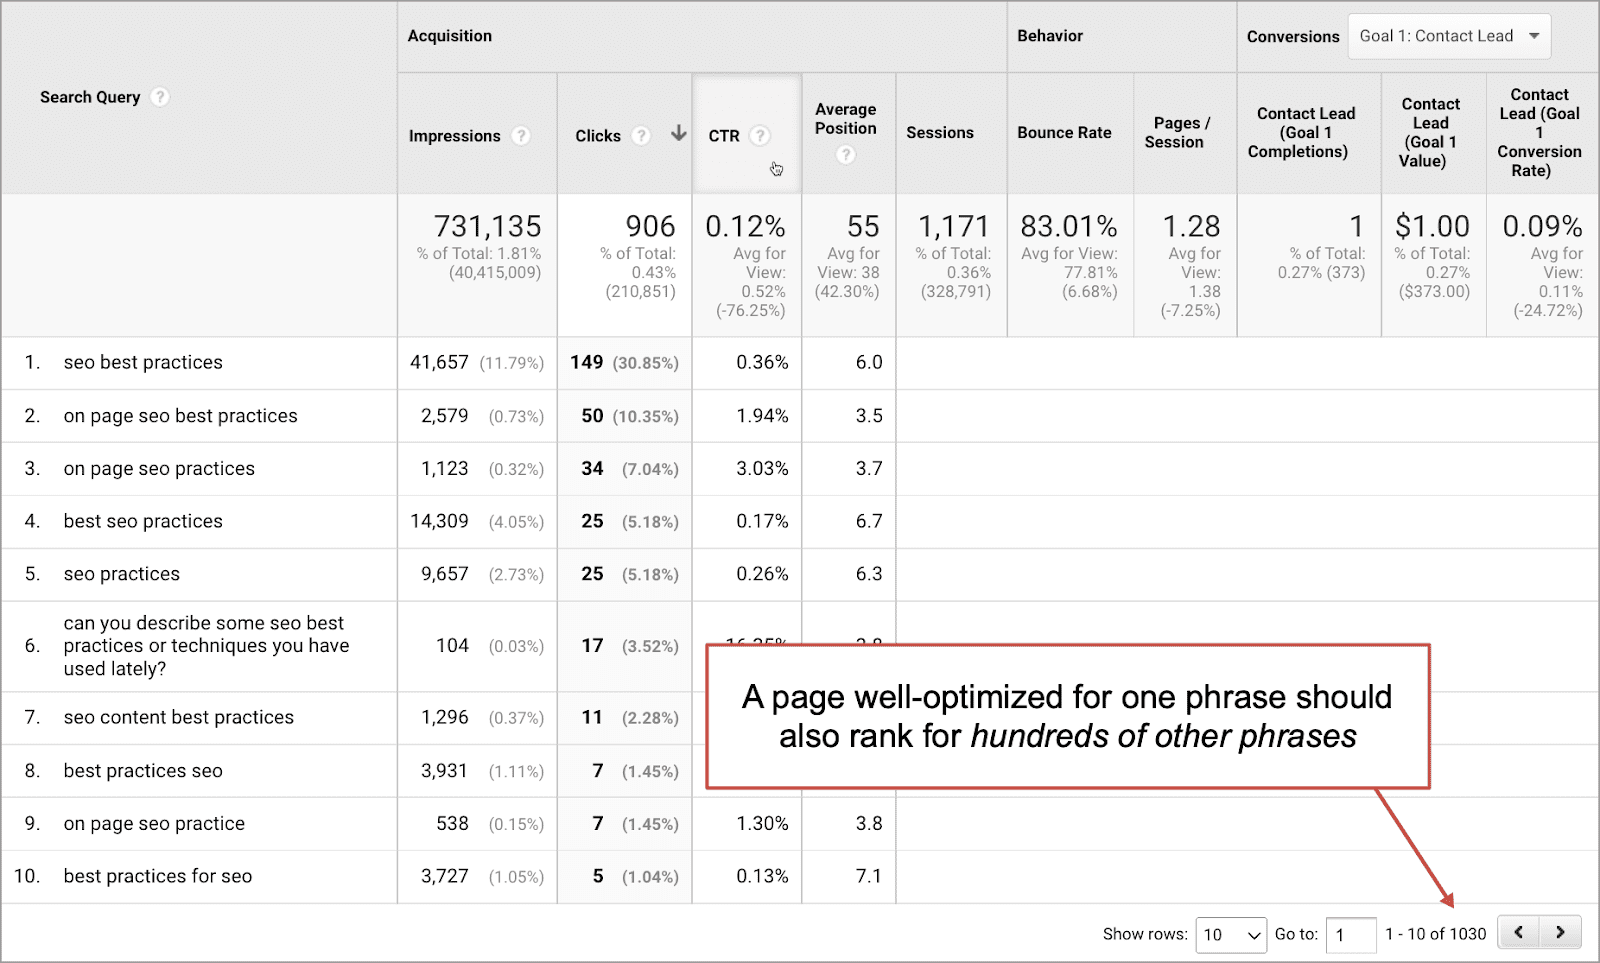This screenshot has height=963, width=1600.
Task: Click the Clicks column help icon
Action: coord(641,136)
